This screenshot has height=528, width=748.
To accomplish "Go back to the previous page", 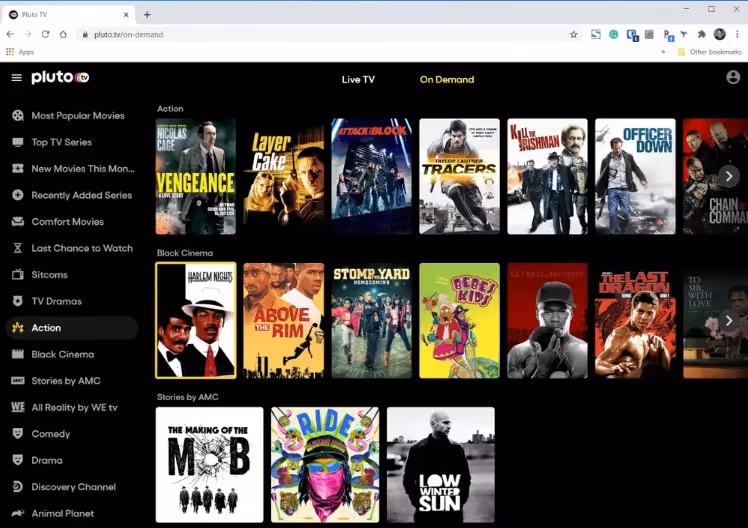I will click(x=10, y=34).
